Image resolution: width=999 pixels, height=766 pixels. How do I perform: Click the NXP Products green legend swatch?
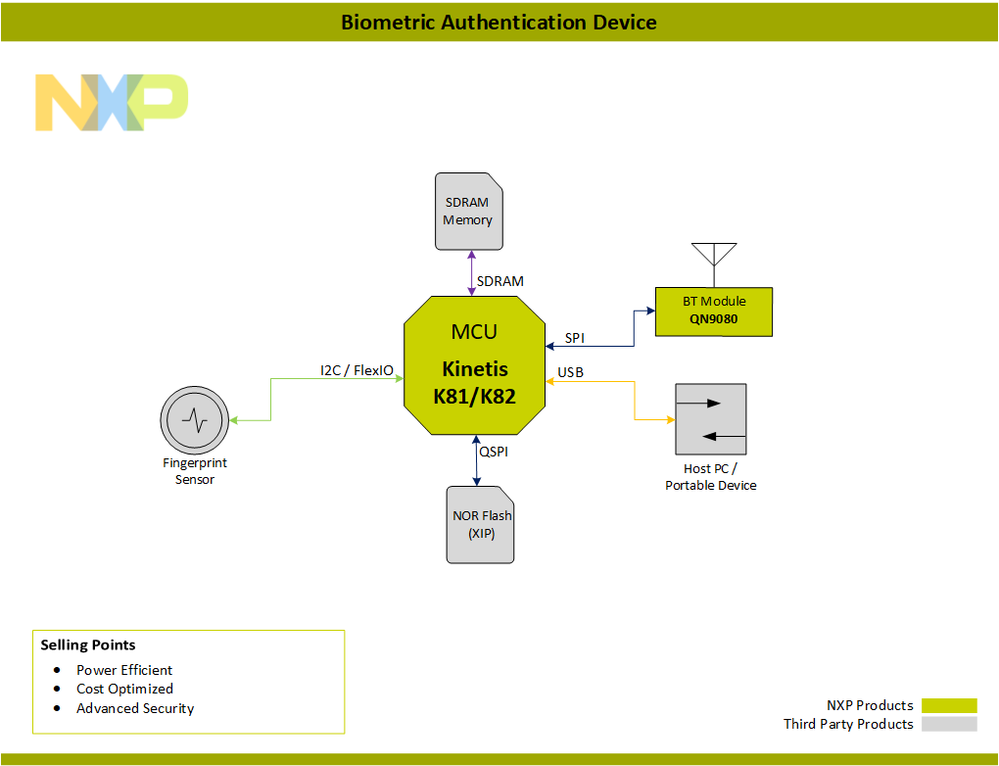949,705
